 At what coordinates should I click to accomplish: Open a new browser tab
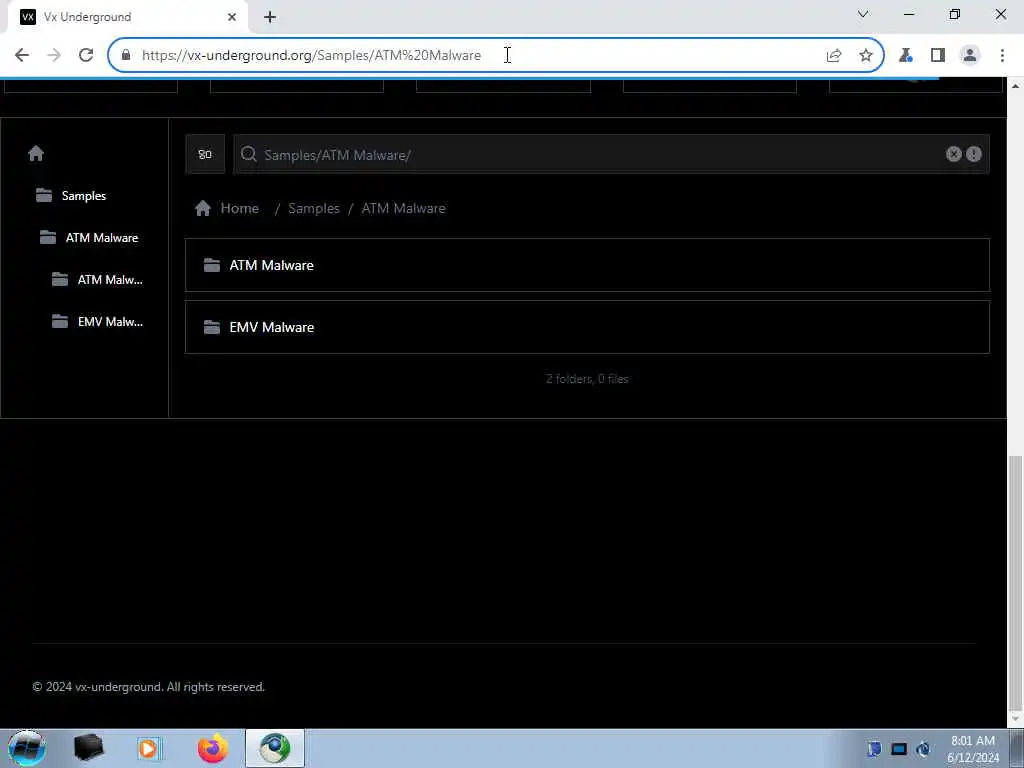pos(270,17)
